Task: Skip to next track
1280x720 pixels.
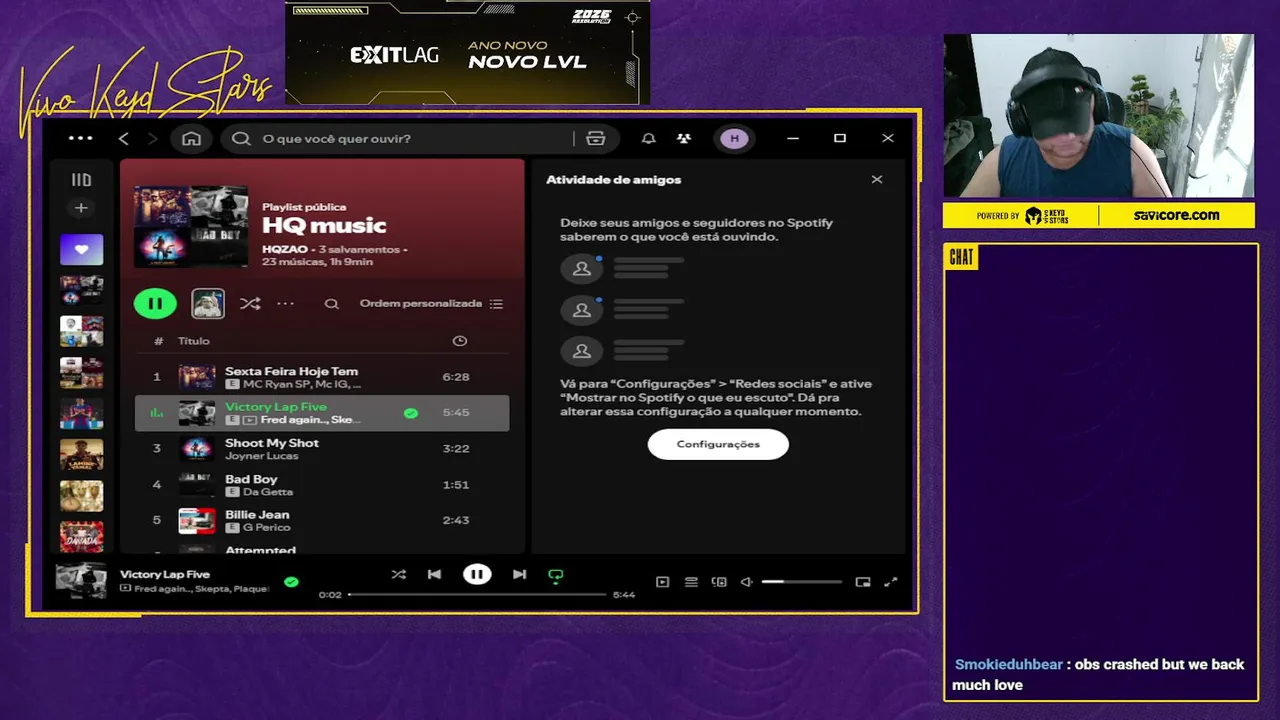Action: 519,574
